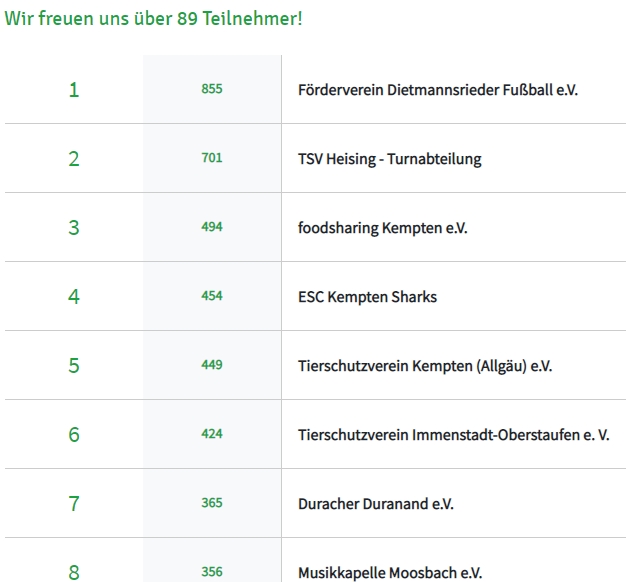
Task: Open foodsharing Kempten e.V. entry
Action: 383,227
